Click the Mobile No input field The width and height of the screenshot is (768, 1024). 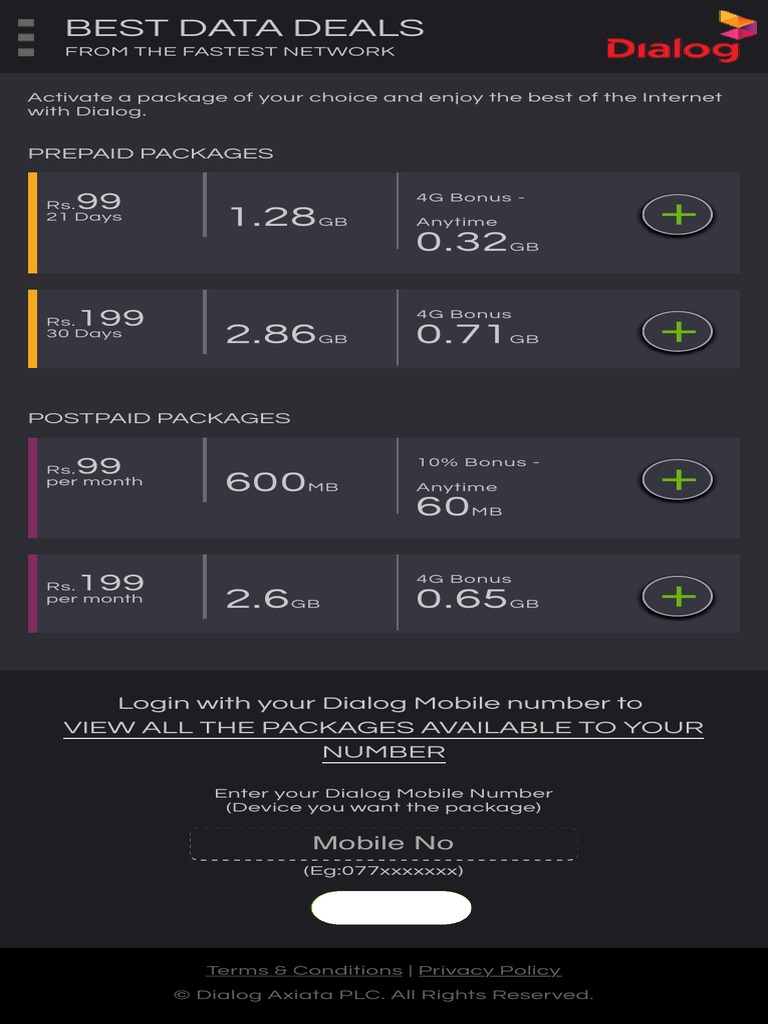pyautogui.click(x=383, y=843)
